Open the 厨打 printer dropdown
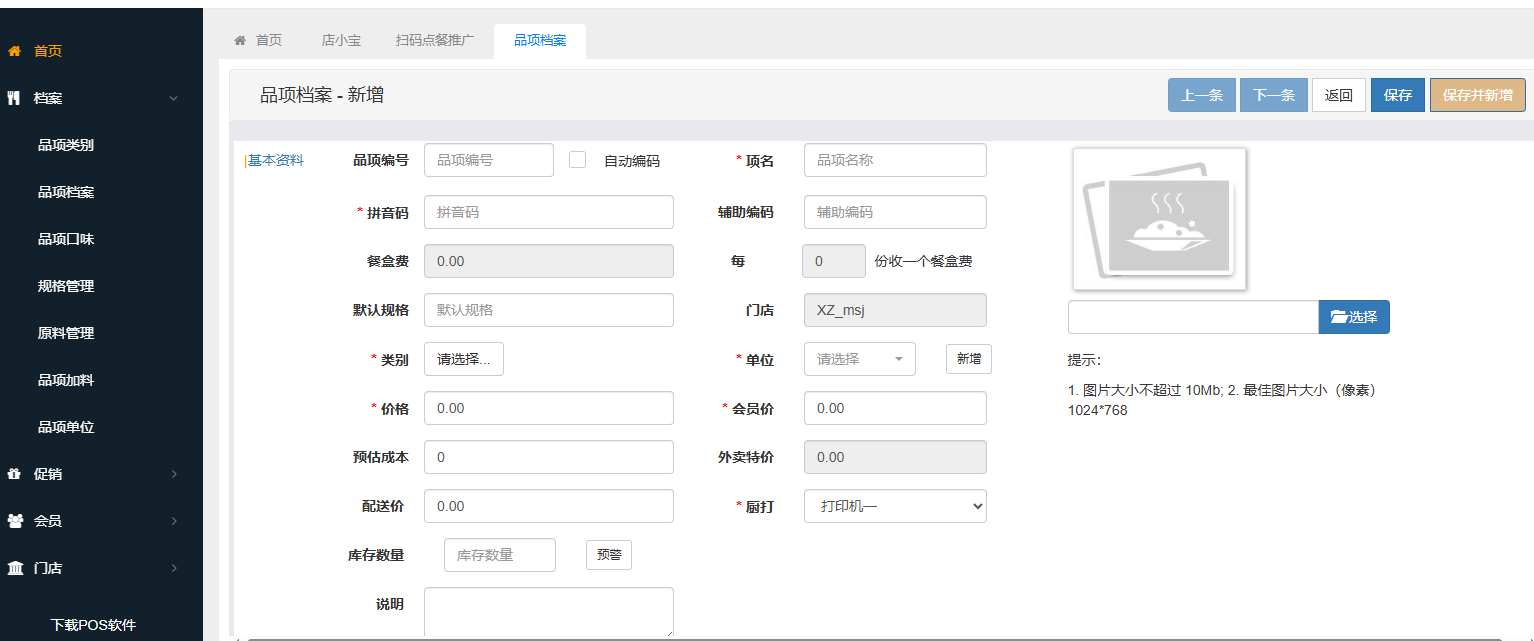The height and width of the screenshot is (641, 1534). pos(895,506)
